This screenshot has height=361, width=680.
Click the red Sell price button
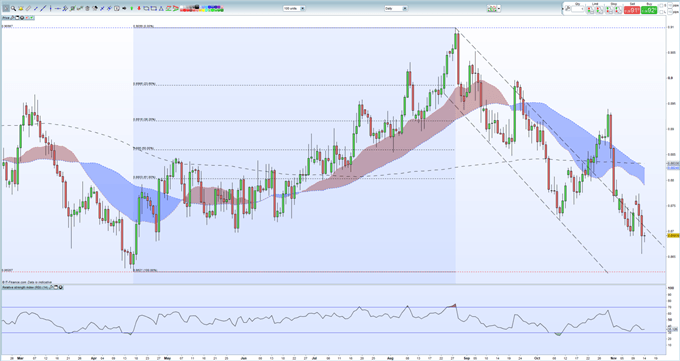pos(632,10)
